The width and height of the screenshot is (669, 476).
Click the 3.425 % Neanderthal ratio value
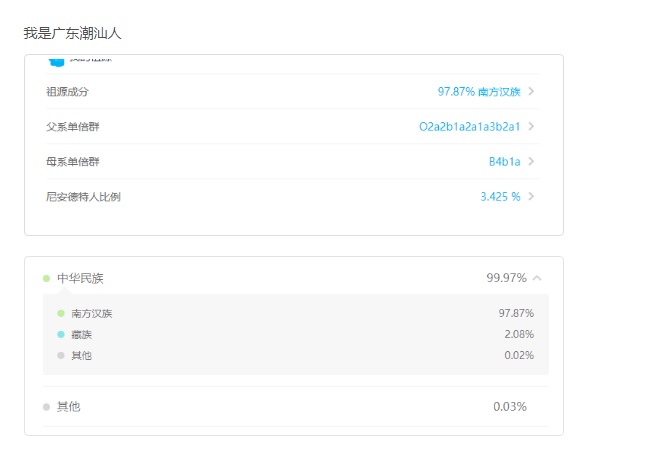coord(500,197)
